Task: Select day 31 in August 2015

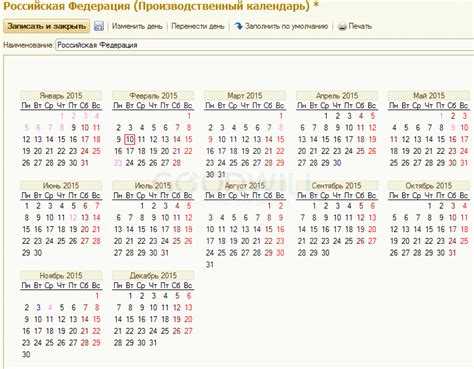Action: (210, 265)
